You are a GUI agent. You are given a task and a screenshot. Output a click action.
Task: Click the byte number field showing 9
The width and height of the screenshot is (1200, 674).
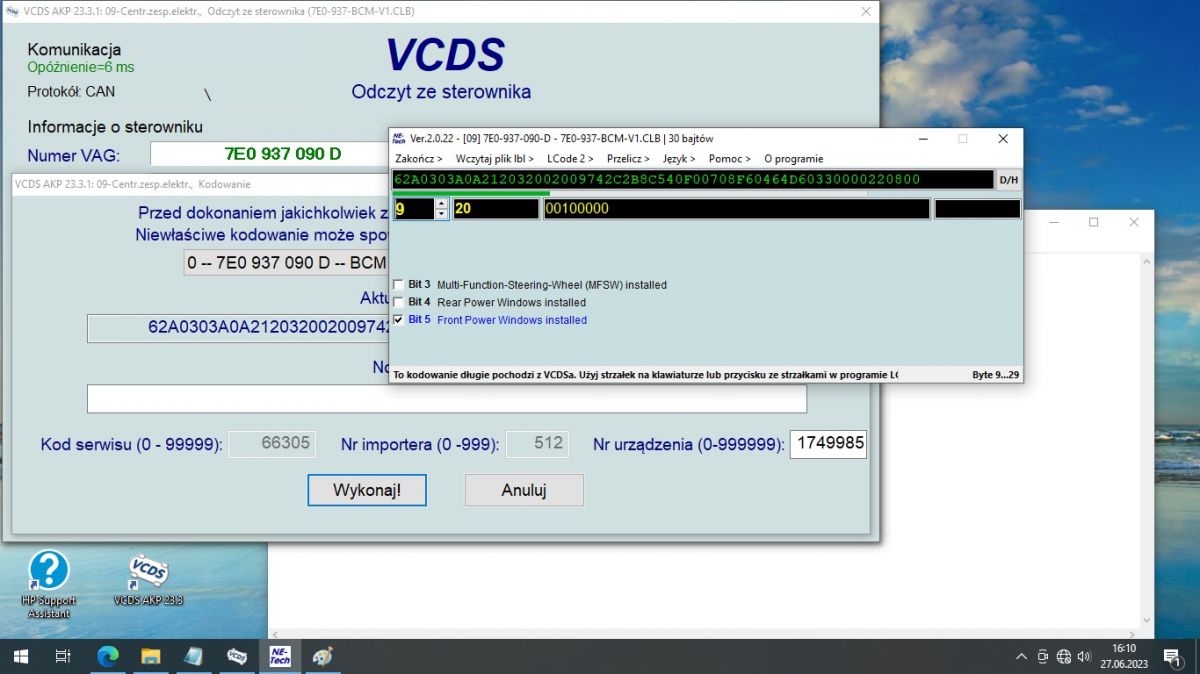point(413,209)
